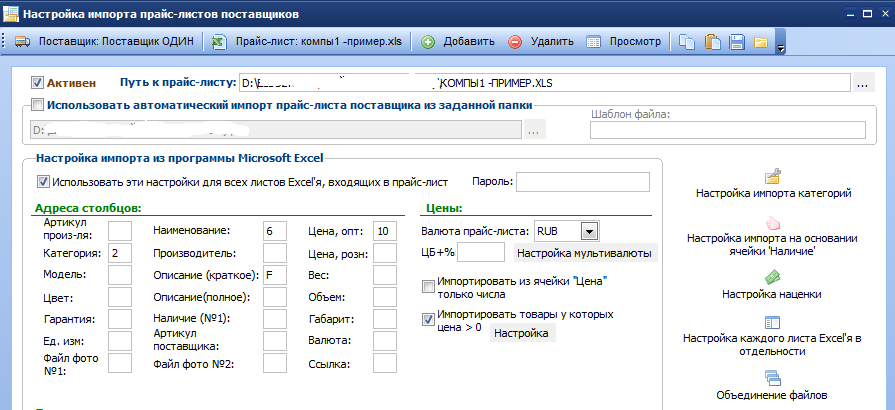This screenshot has width=895, height=410.
Task: Click the green money markup icon
Action: [x=772, y=278]
